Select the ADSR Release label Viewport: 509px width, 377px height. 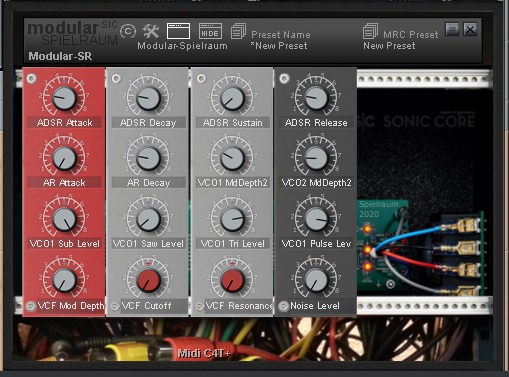click(x=316, y=123)
